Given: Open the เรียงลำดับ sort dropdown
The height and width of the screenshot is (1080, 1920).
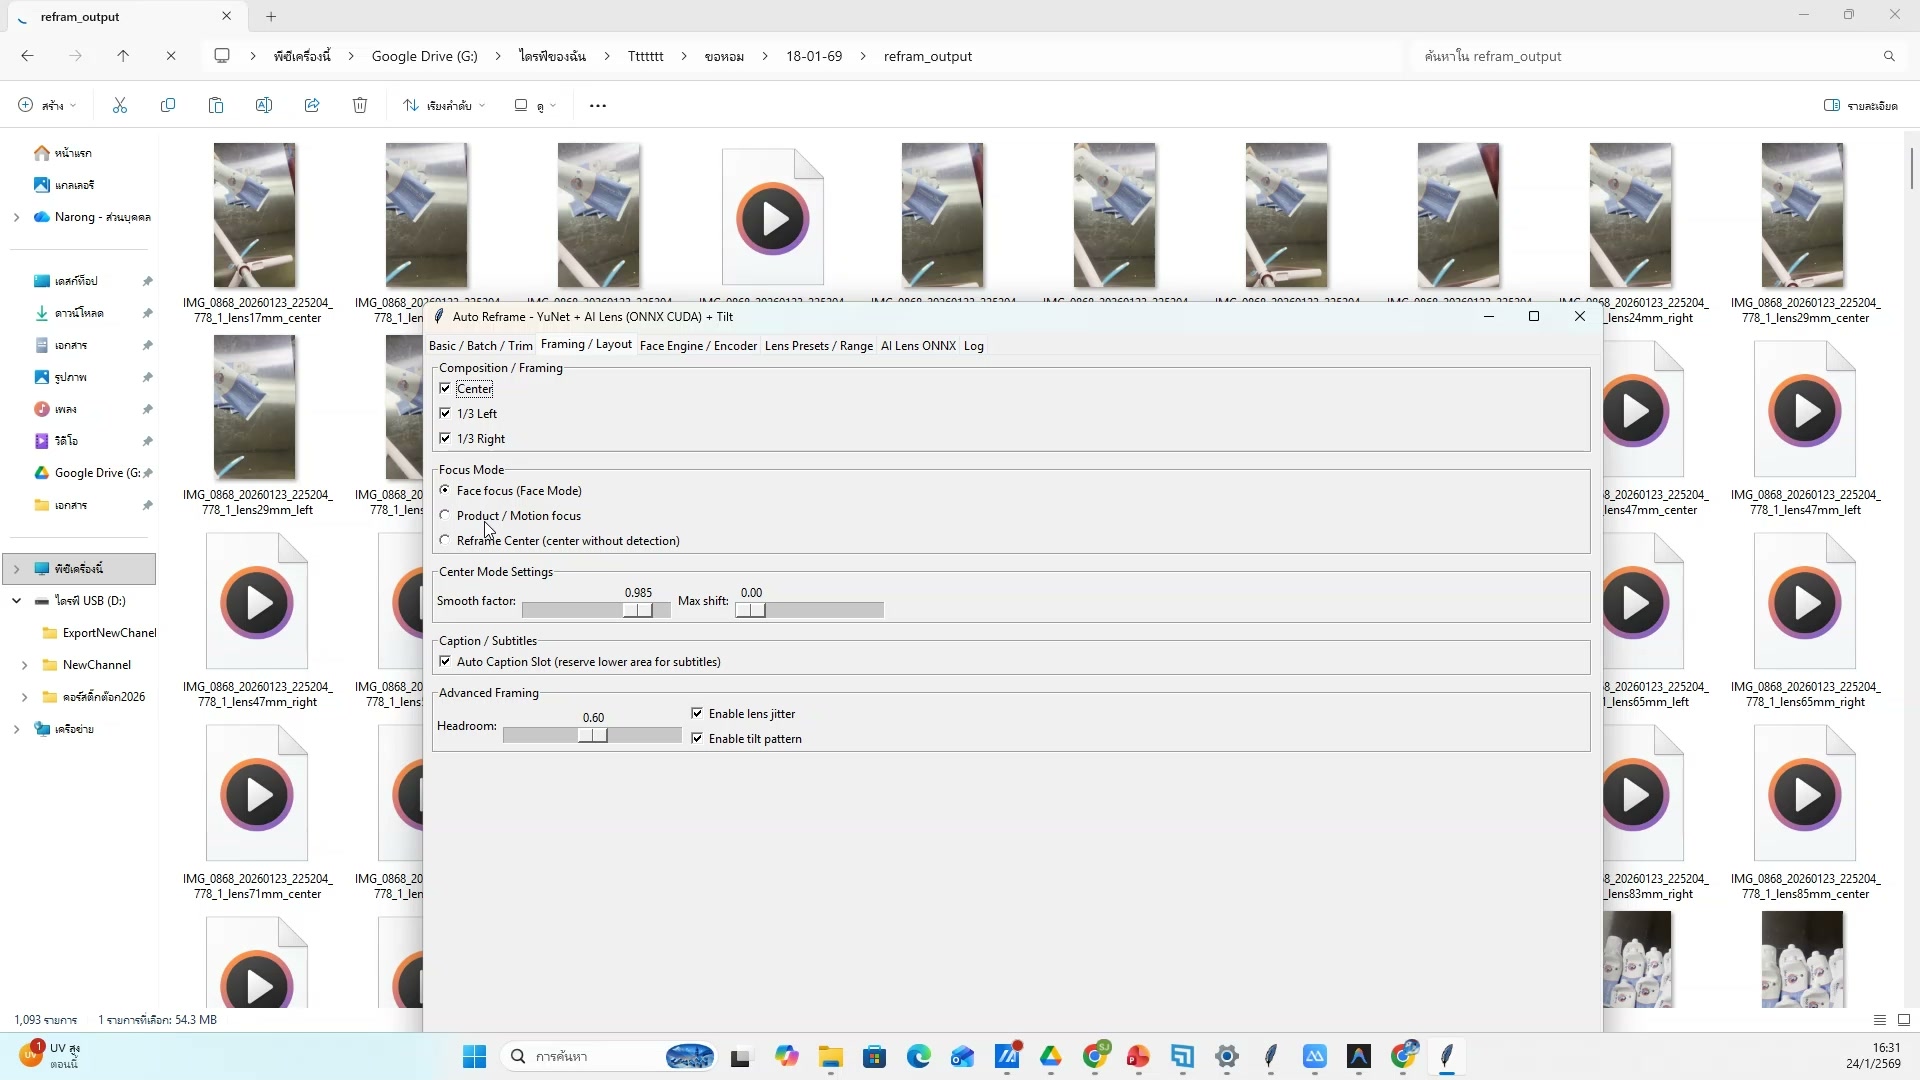Looking at the screenshot, I should [x=443, y=105].
